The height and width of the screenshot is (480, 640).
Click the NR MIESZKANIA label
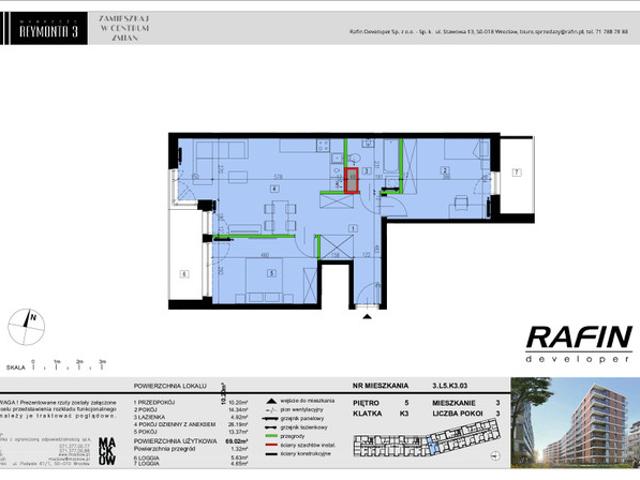(380, 386)
